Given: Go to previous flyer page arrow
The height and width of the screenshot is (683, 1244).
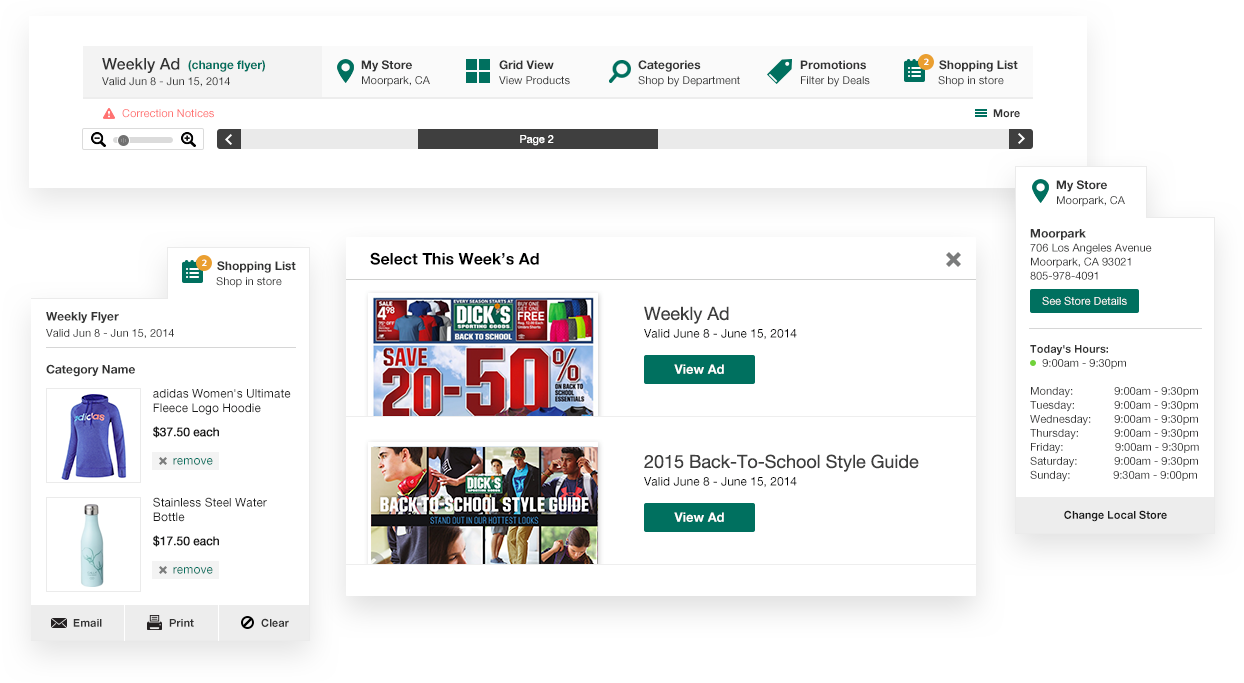Looking at the screenshot, I should 229,140.
